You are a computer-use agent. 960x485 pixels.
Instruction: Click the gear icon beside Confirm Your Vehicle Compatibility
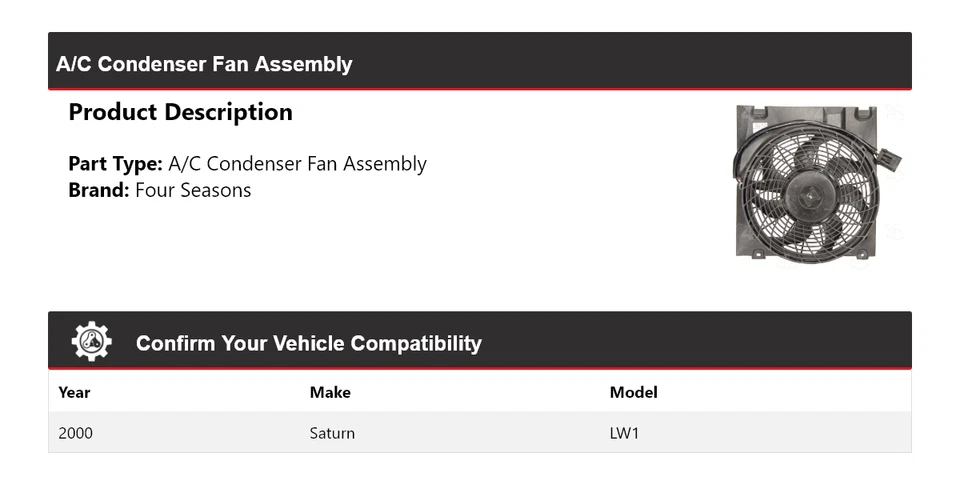pyautogui.click(x=92, y=342)
